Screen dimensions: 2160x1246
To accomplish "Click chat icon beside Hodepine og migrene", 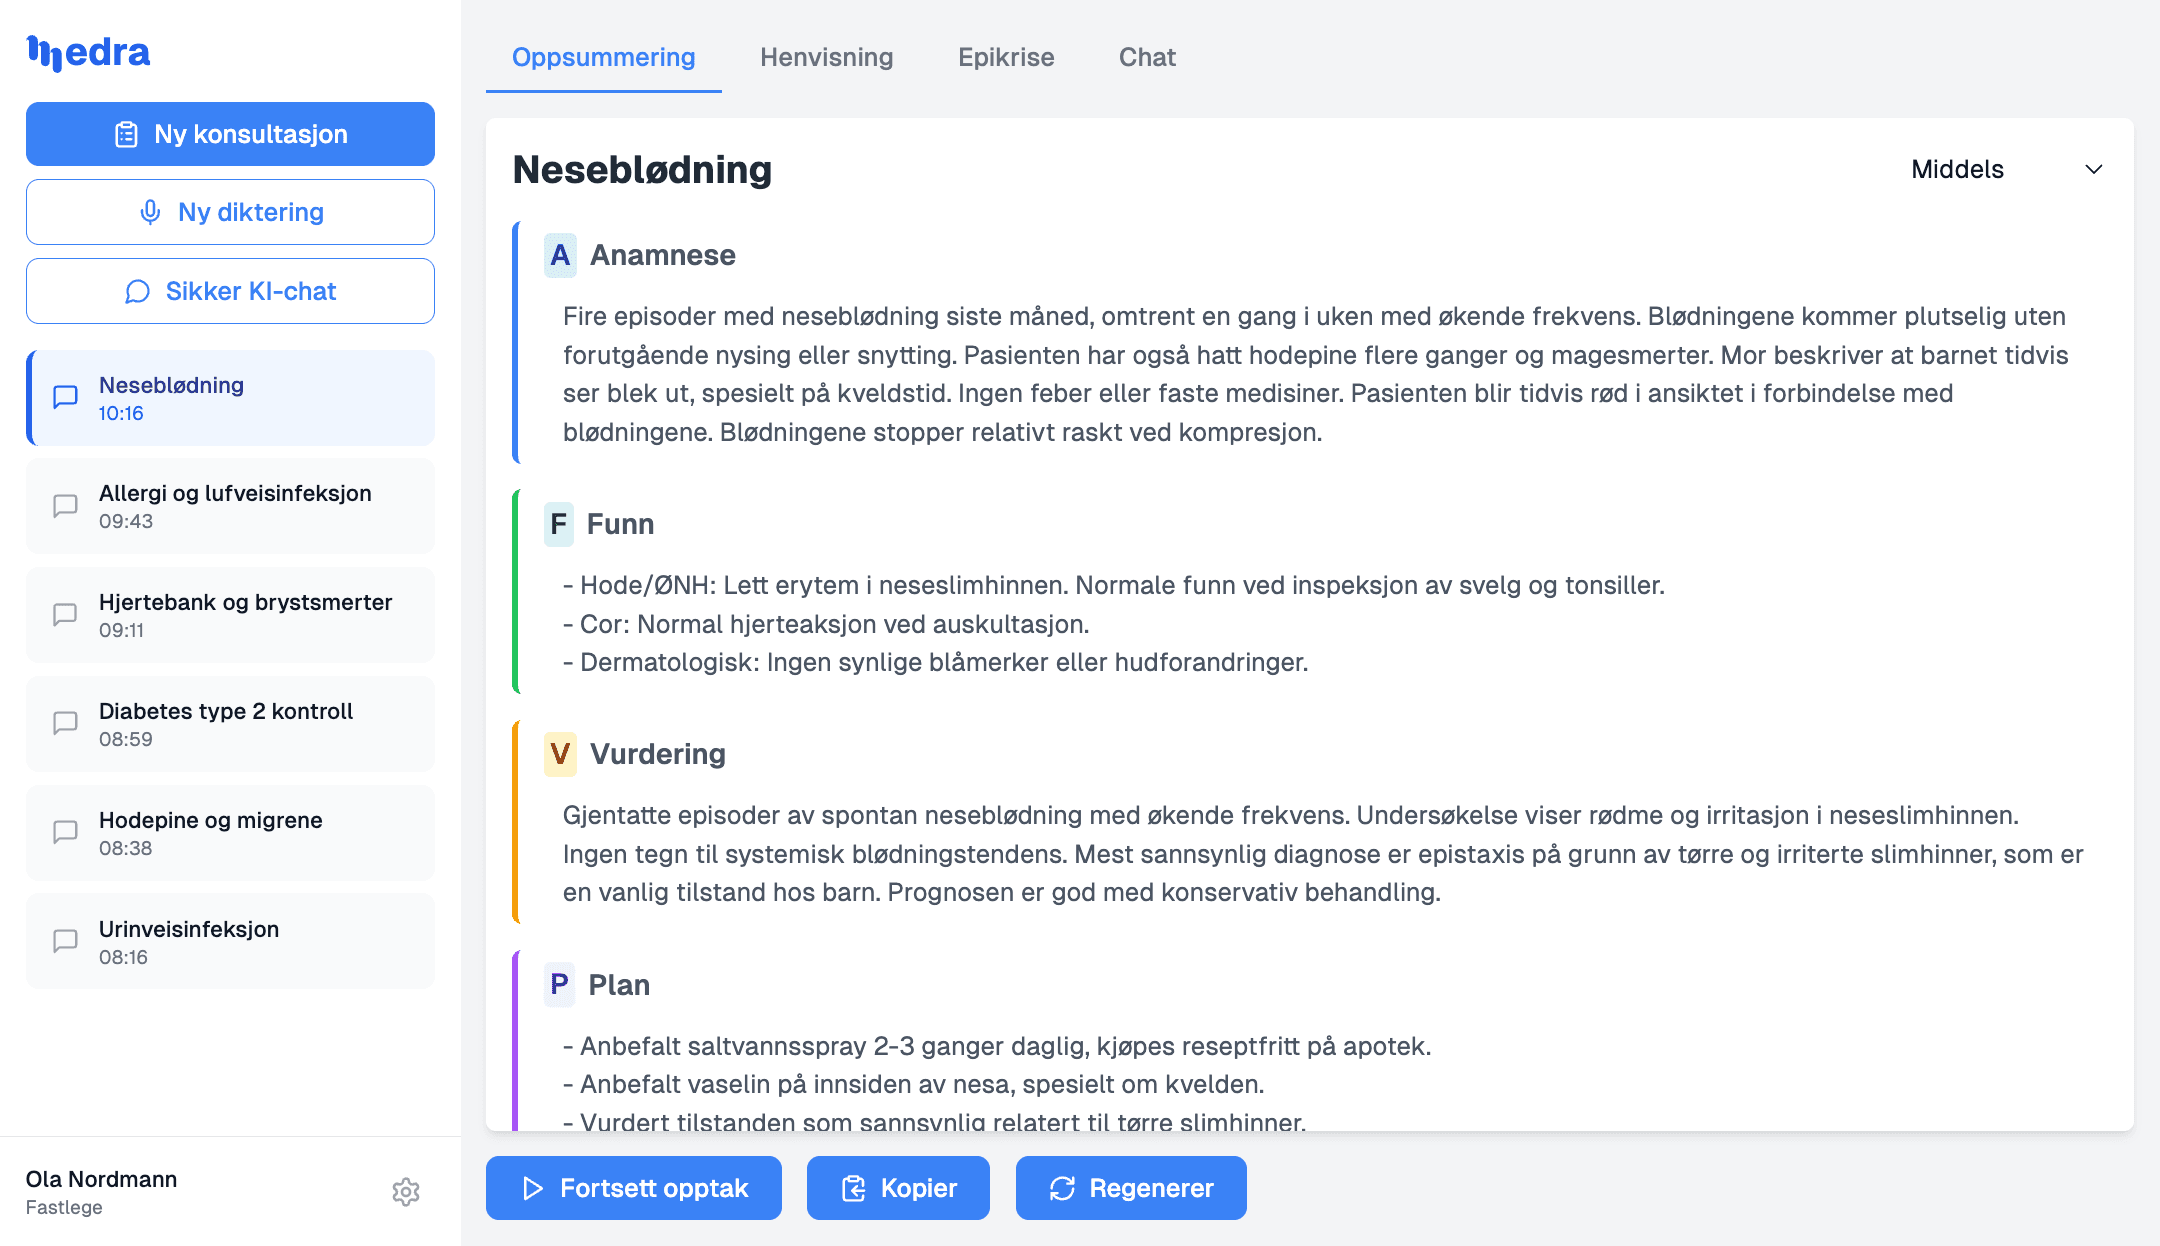I will pyautogui.click(x=65, y=832).
